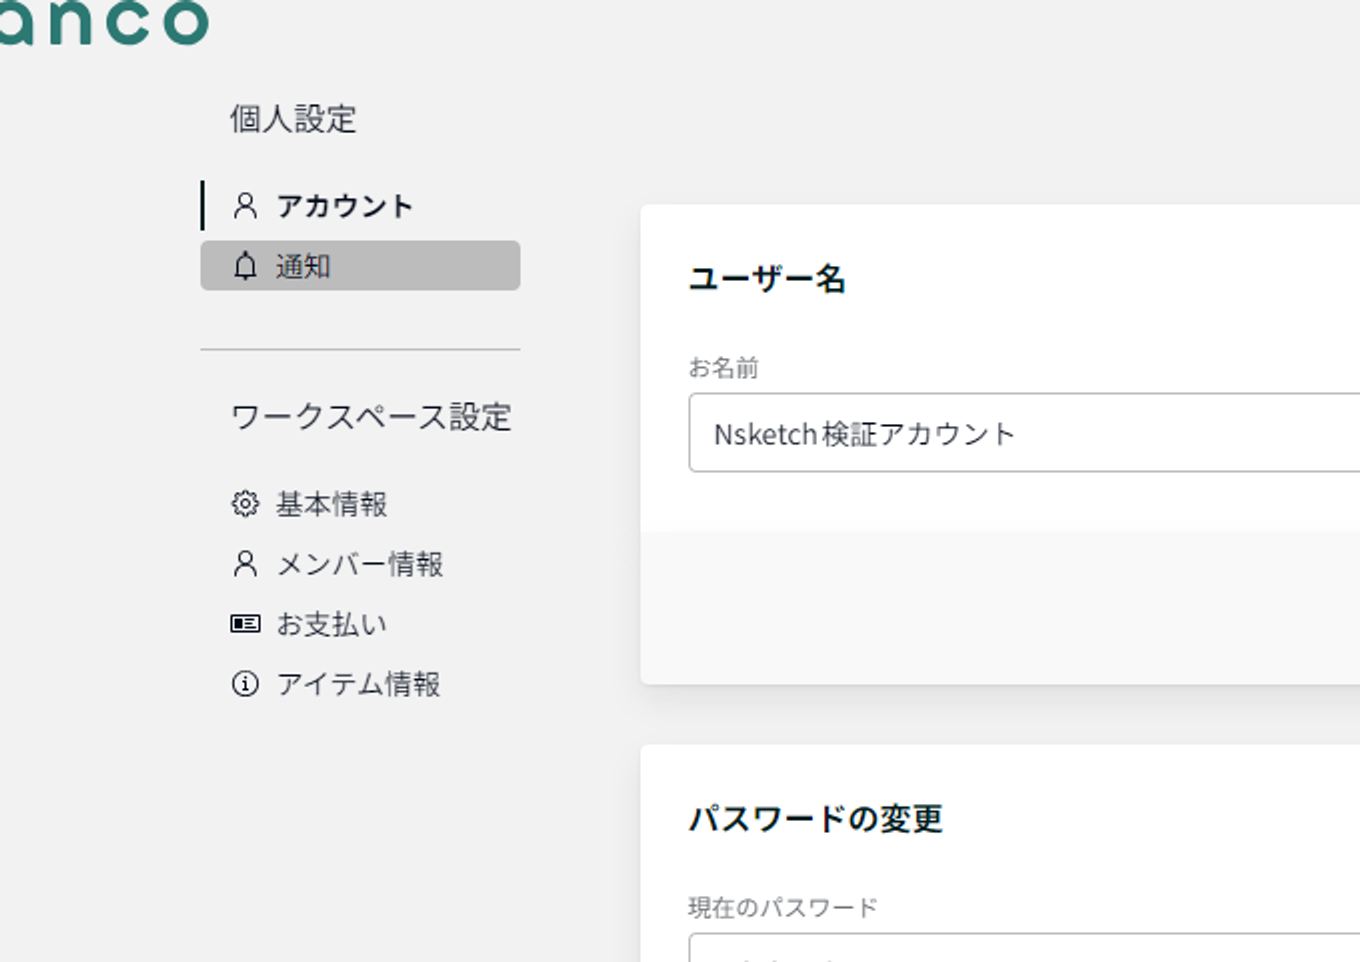Click the ユーザー名 section heading
The image size is (1360, 962).
pyautogui.click(x=767, y=279)
